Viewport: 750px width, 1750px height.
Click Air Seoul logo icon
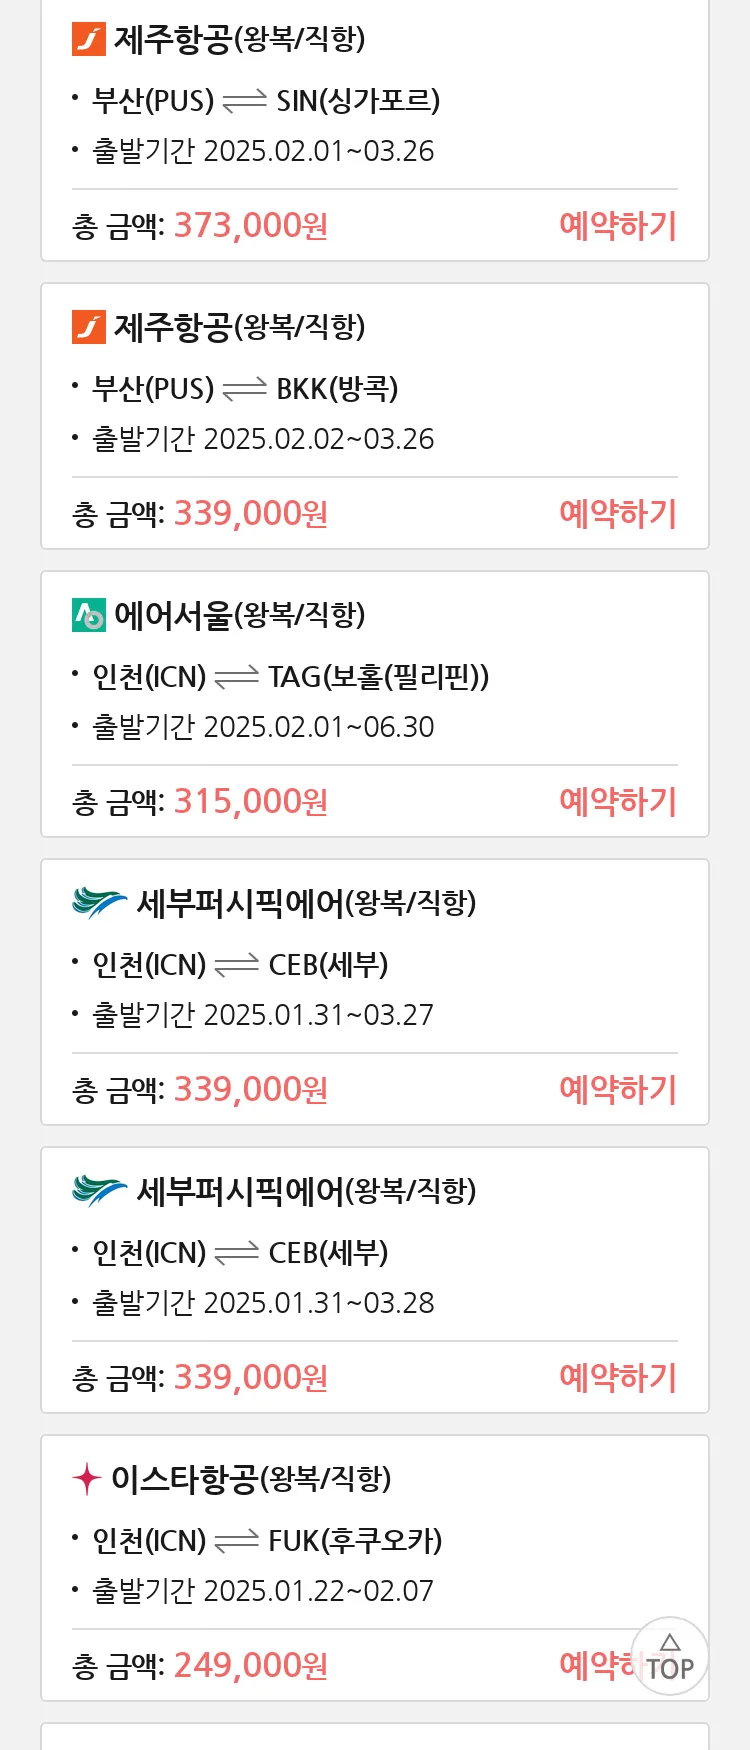coord(89,615)
